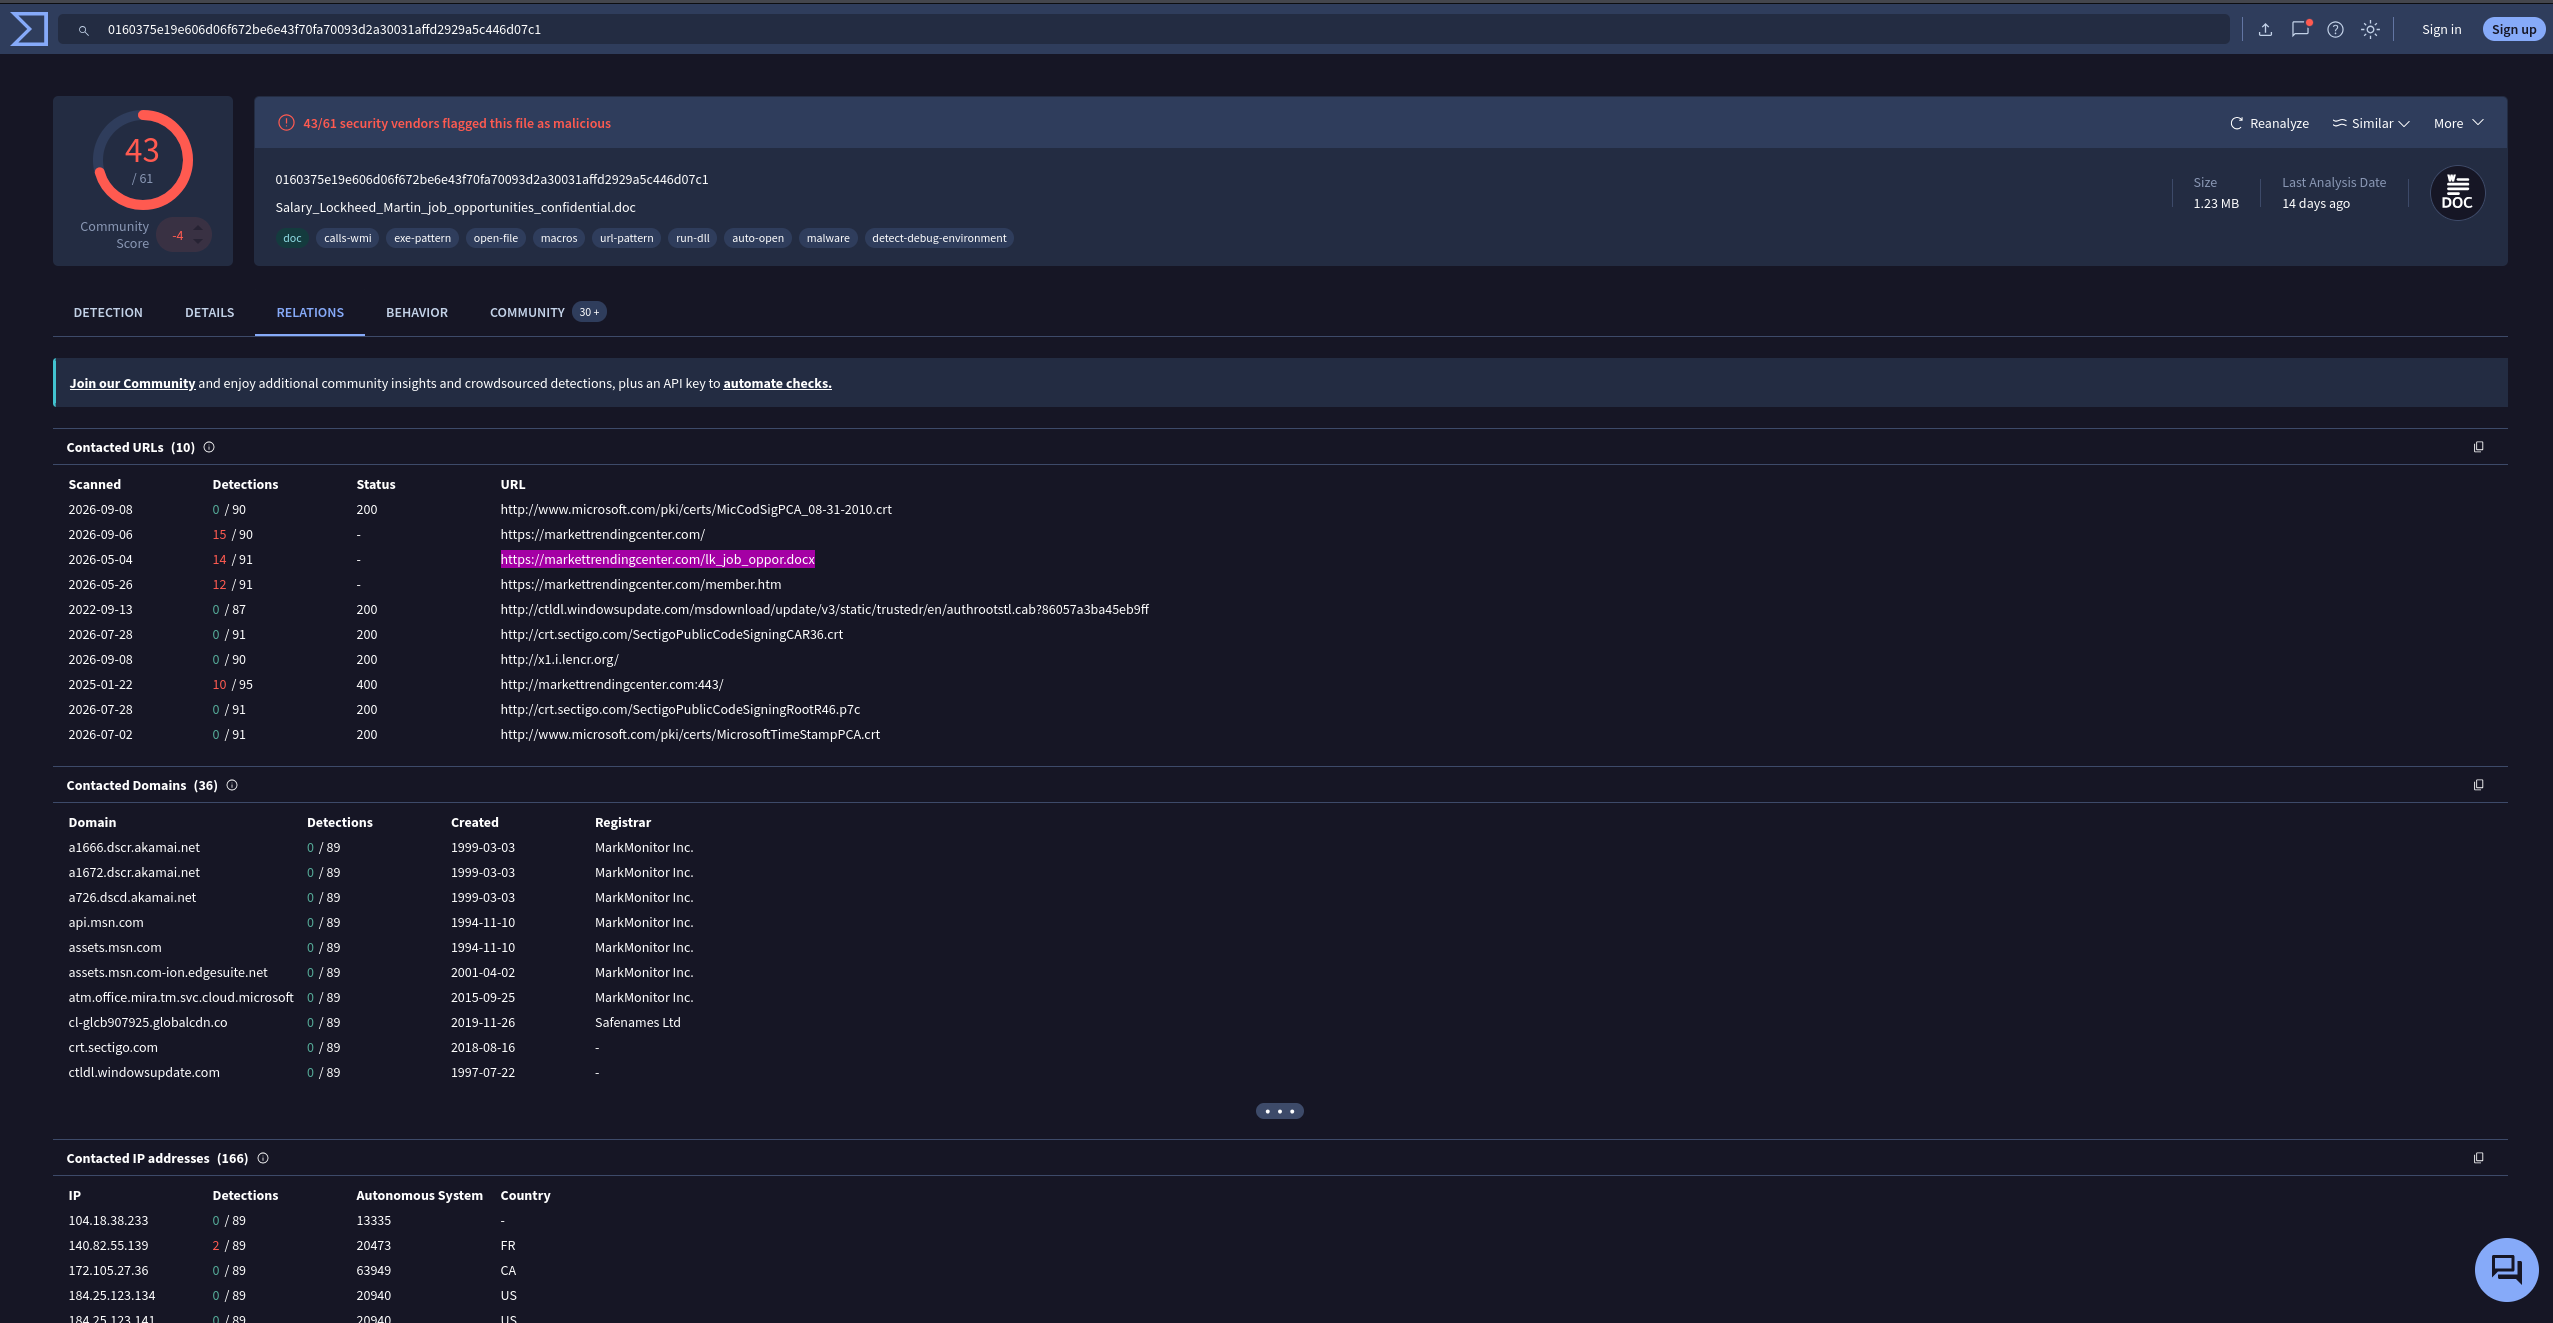
Task: Click the Sign in link
Action: pos(2441,29)
